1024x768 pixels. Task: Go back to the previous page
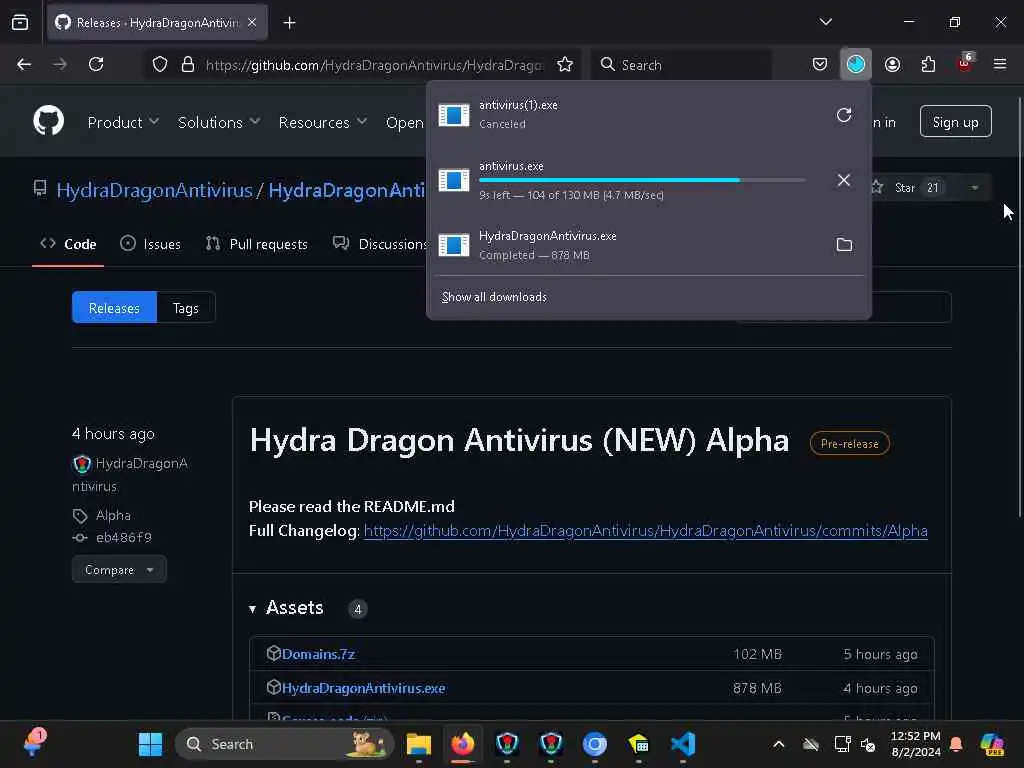pyautogui.click(x=24, y=64)
